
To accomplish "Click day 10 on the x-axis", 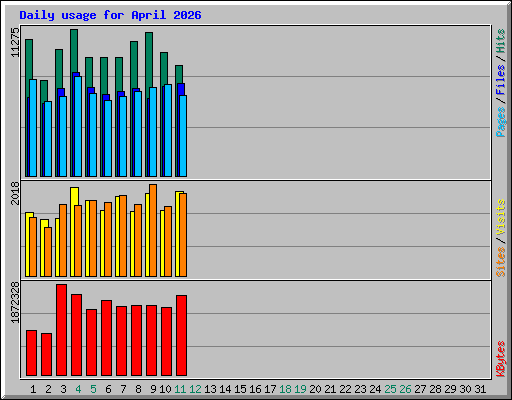I will pyautogui.click(x=165, y=389).
